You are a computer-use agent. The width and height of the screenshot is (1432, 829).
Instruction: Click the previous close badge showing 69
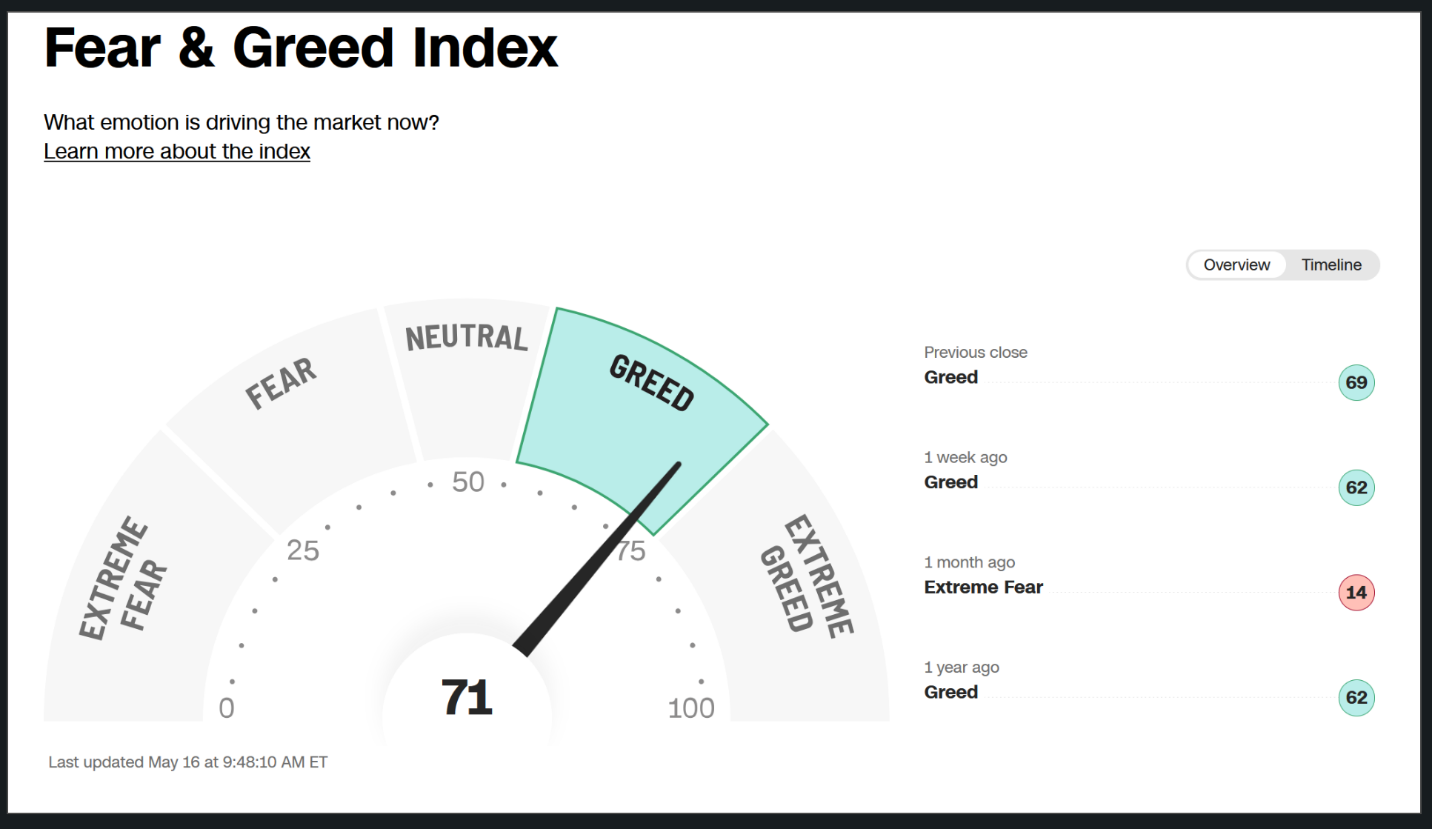point(1356,382)
